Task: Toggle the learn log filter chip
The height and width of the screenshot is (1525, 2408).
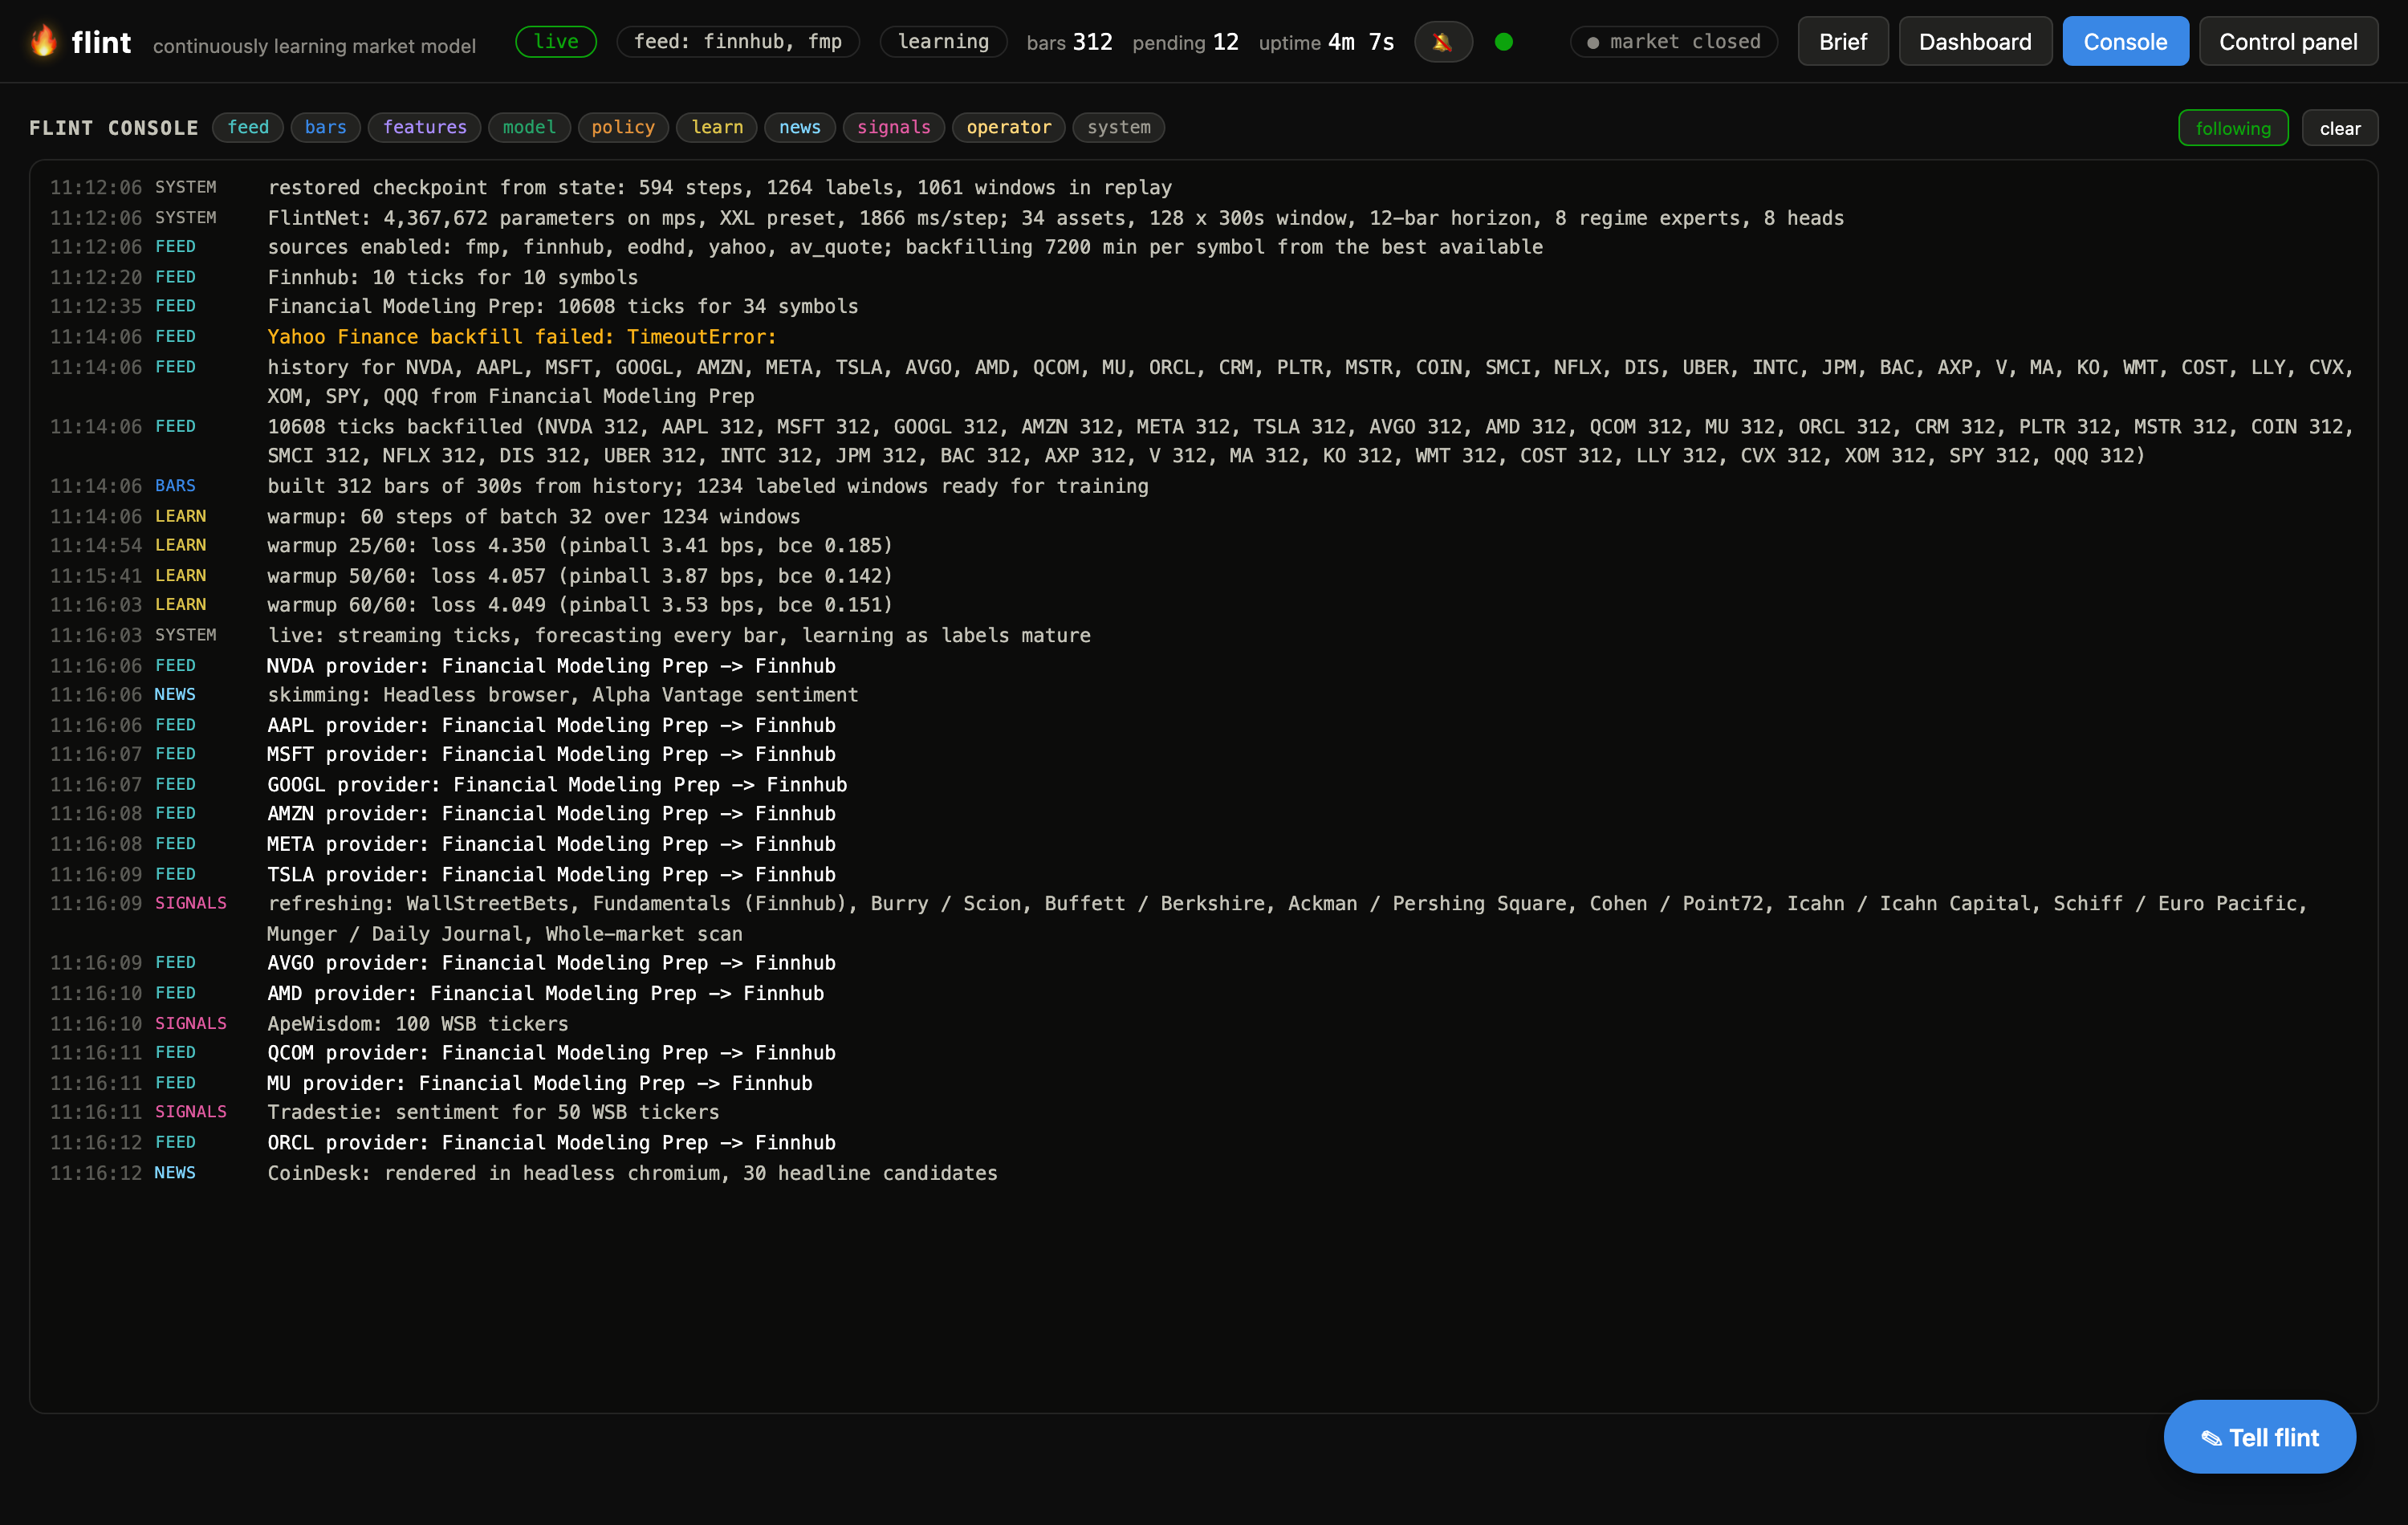Action: point(717,127)
